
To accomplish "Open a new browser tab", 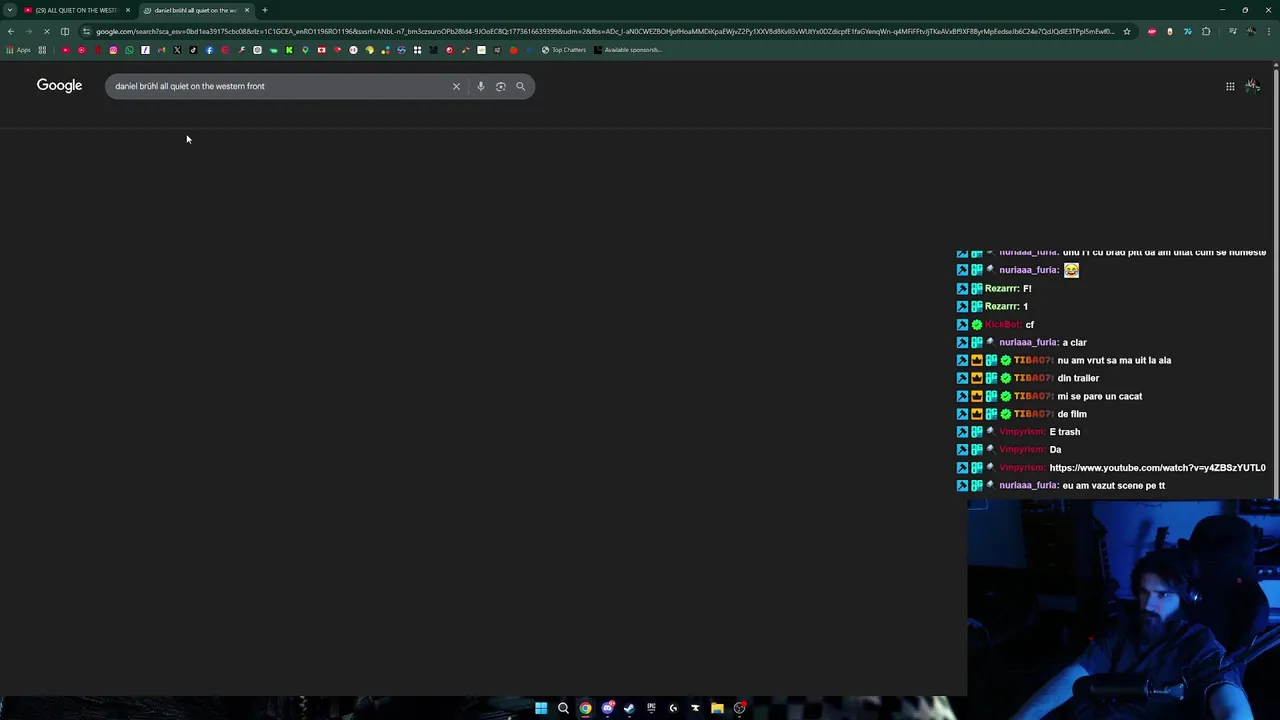I will [x=265, y=10].
